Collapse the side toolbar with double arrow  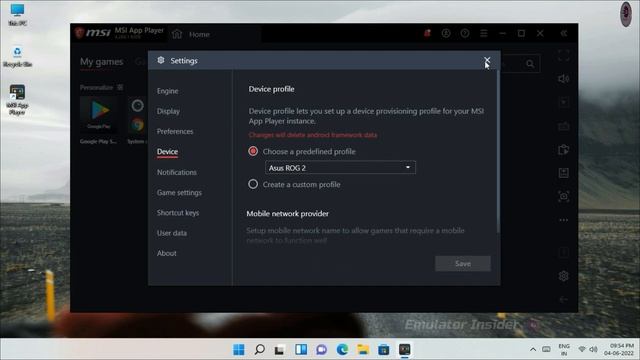tap(564, 33)
